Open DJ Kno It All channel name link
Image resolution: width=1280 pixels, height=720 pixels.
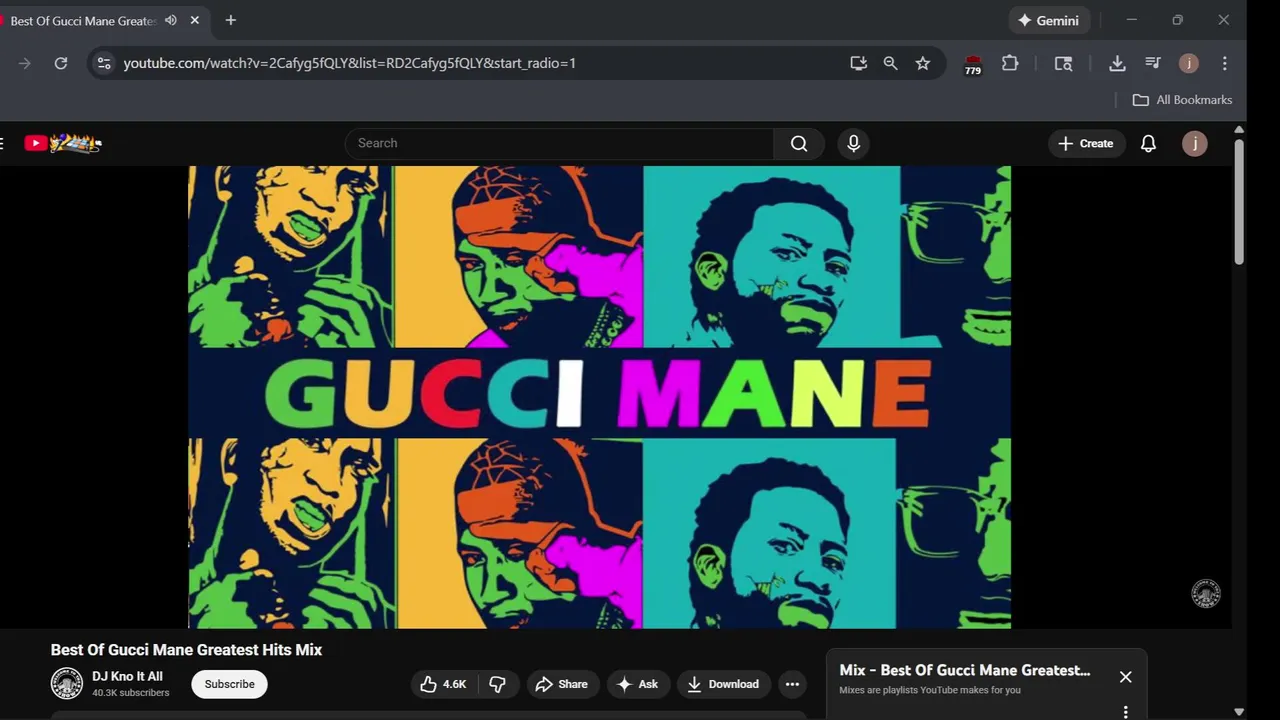(127, 676)
